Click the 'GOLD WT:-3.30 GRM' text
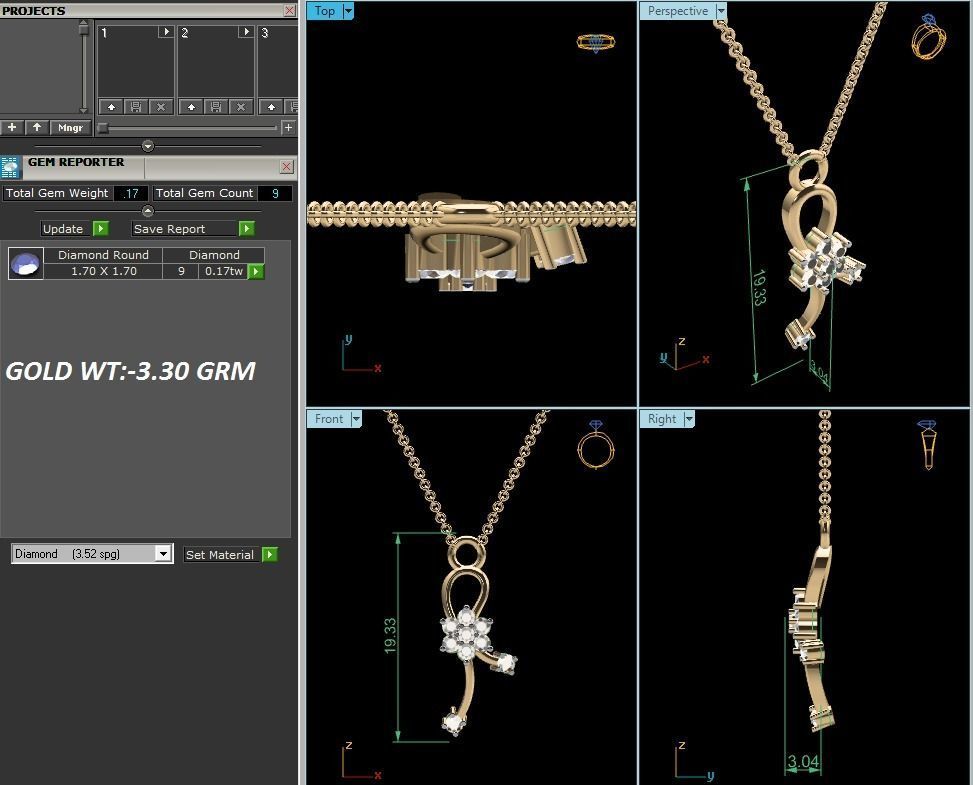The height and width of the screenshot is (785, 973). coord(130,371)
